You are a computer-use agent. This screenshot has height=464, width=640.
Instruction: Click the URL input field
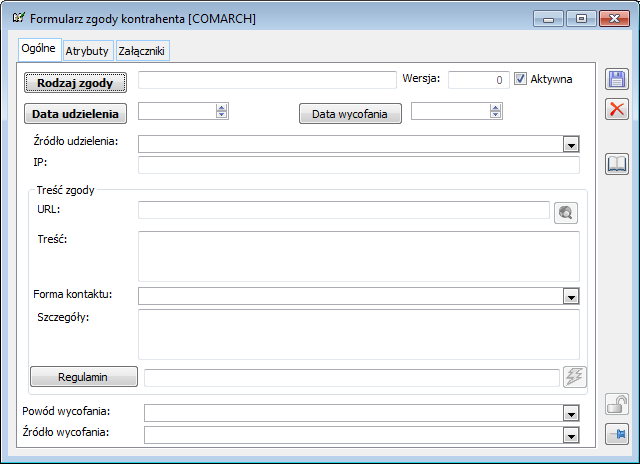tap(344, 210)
